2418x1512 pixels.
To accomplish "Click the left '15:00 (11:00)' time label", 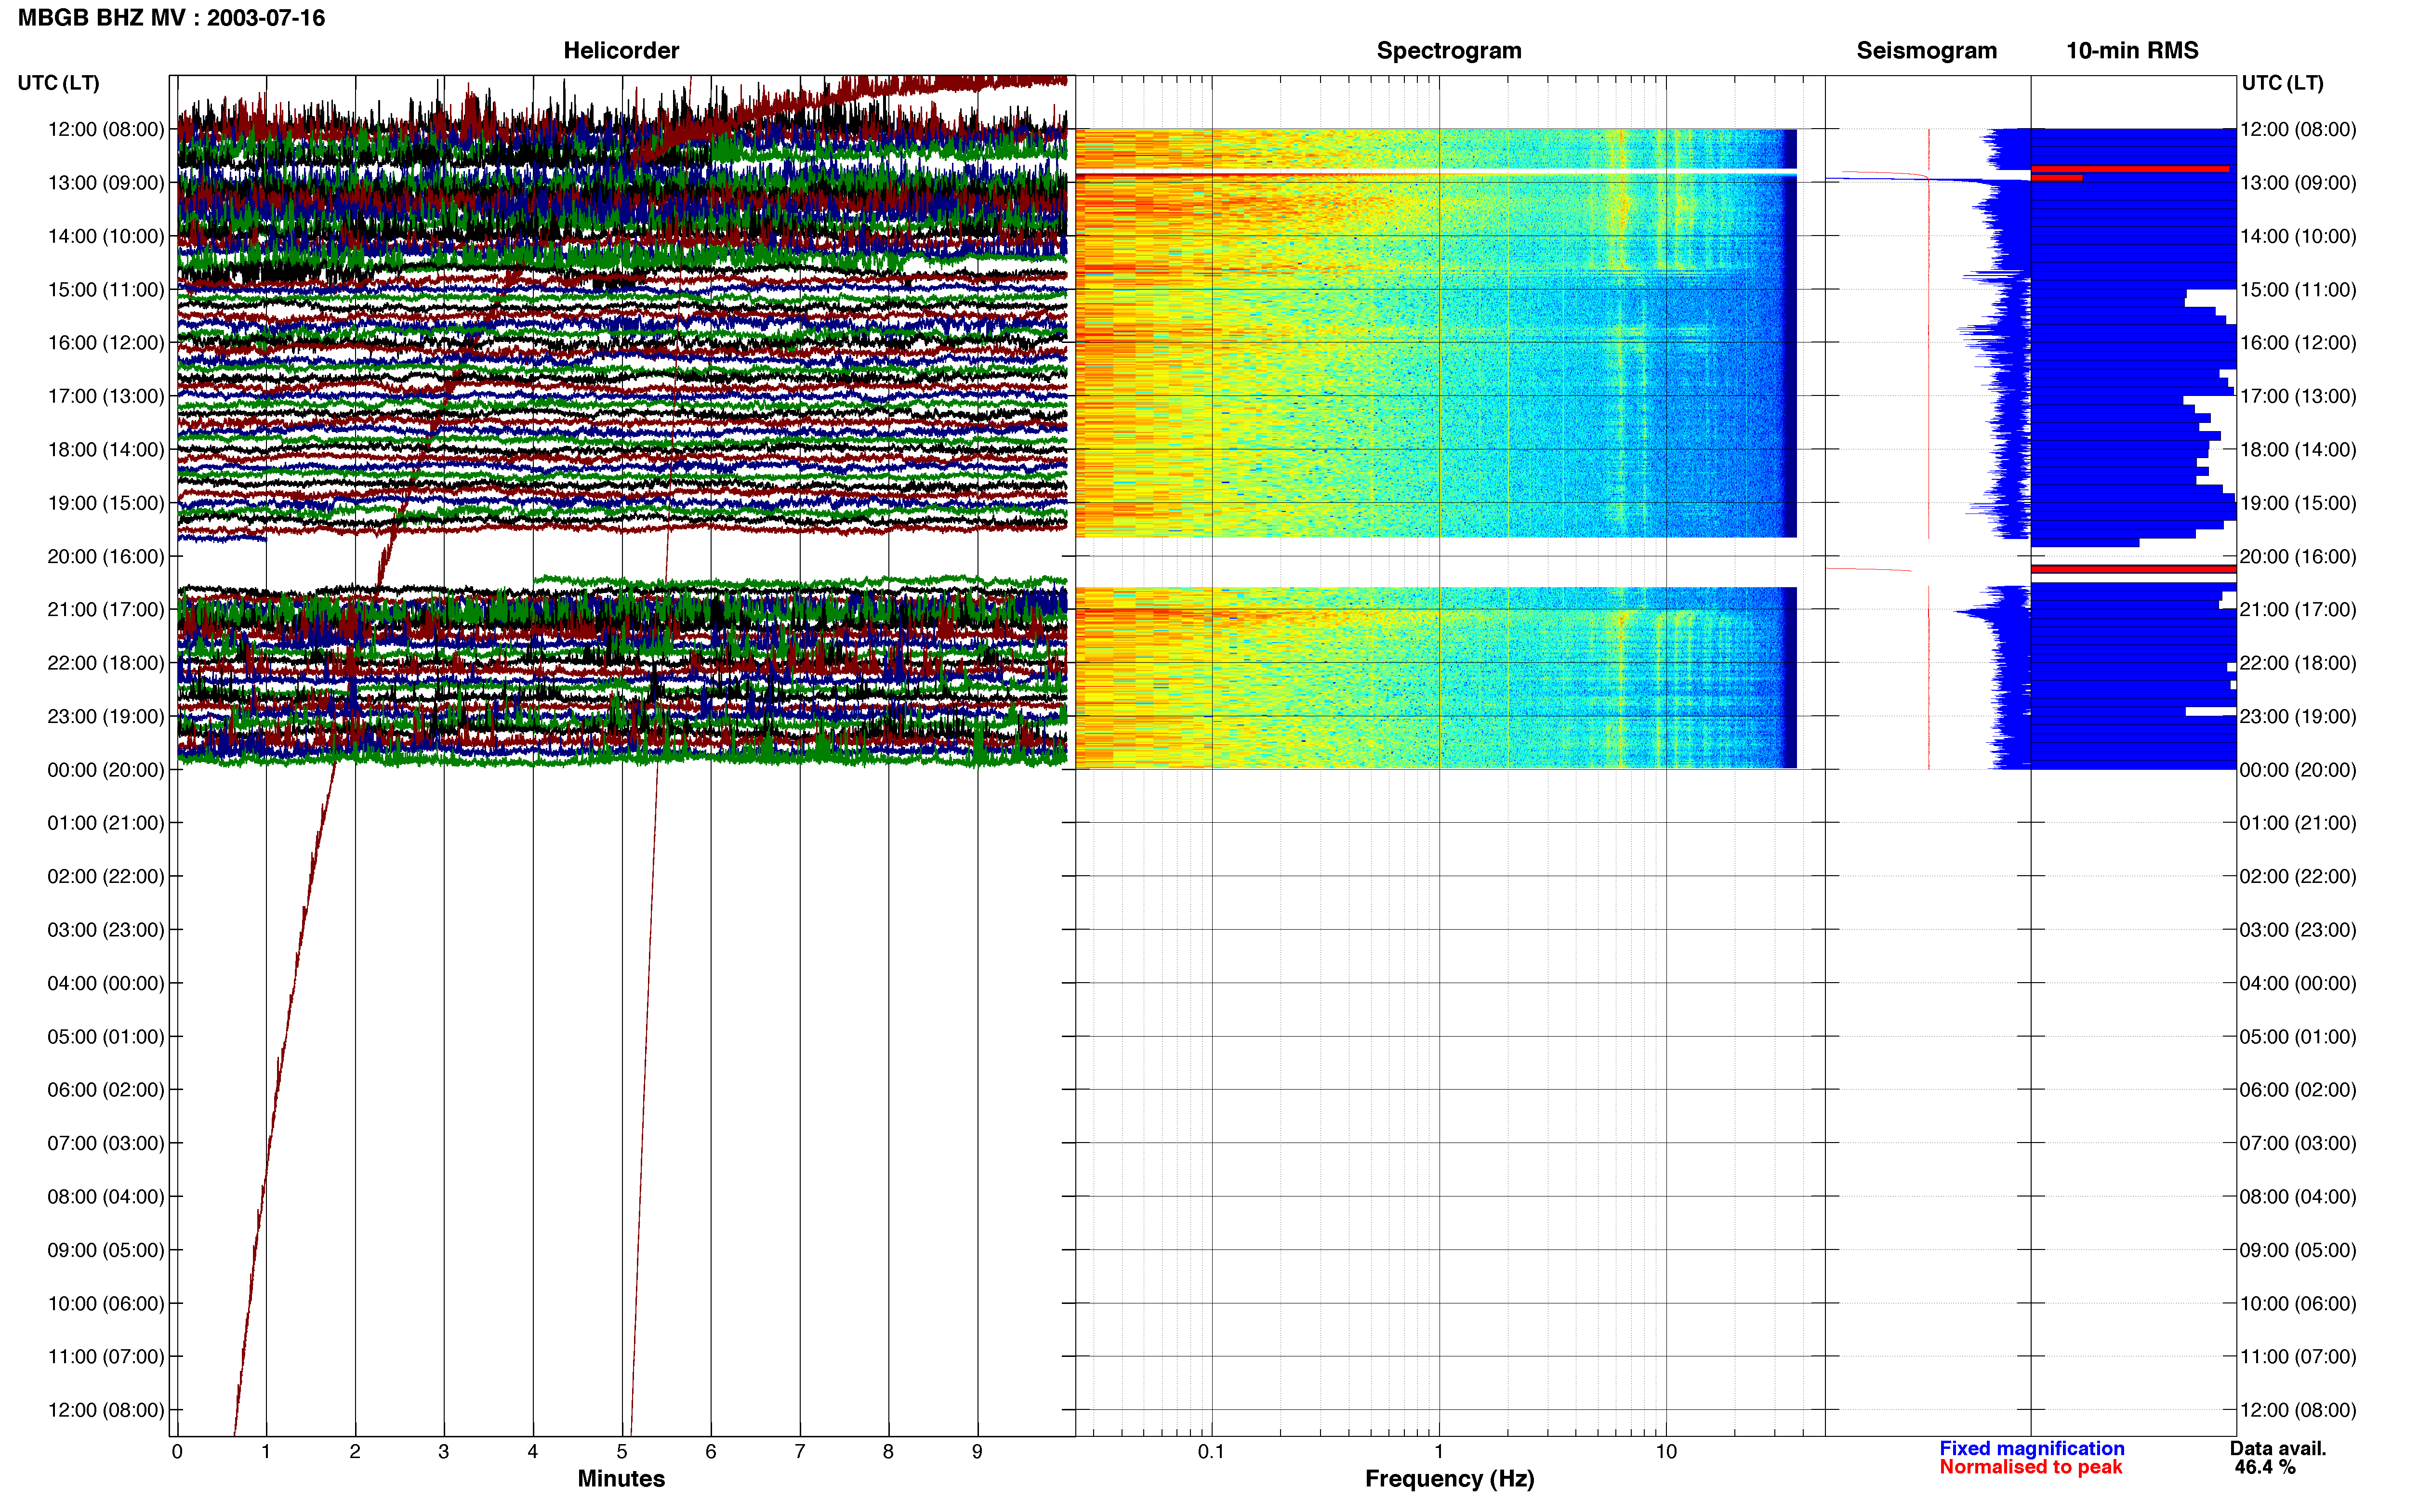I will click(x=106, y=289).
